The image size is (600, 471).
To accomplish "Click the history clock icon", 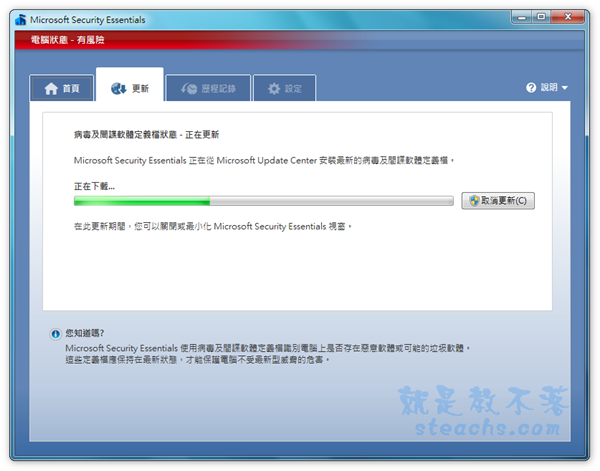I will pyautogui.click(x=189, y=89).
